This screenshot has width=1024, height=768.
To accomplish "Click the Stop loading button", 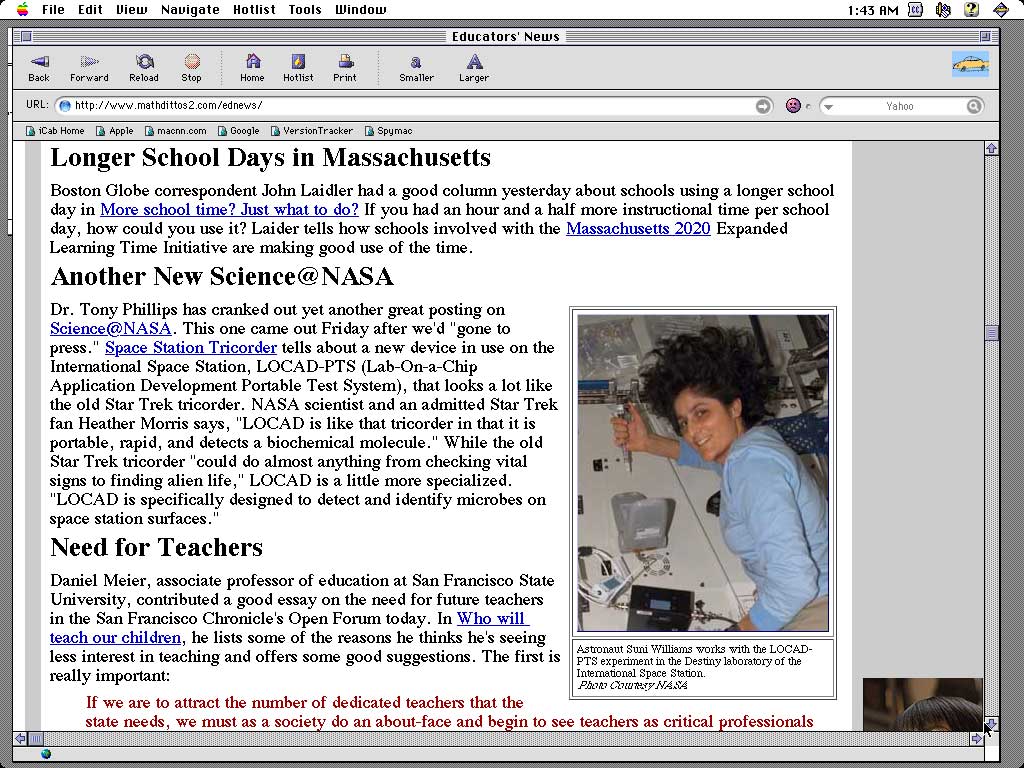I will (x=191, y=68).
